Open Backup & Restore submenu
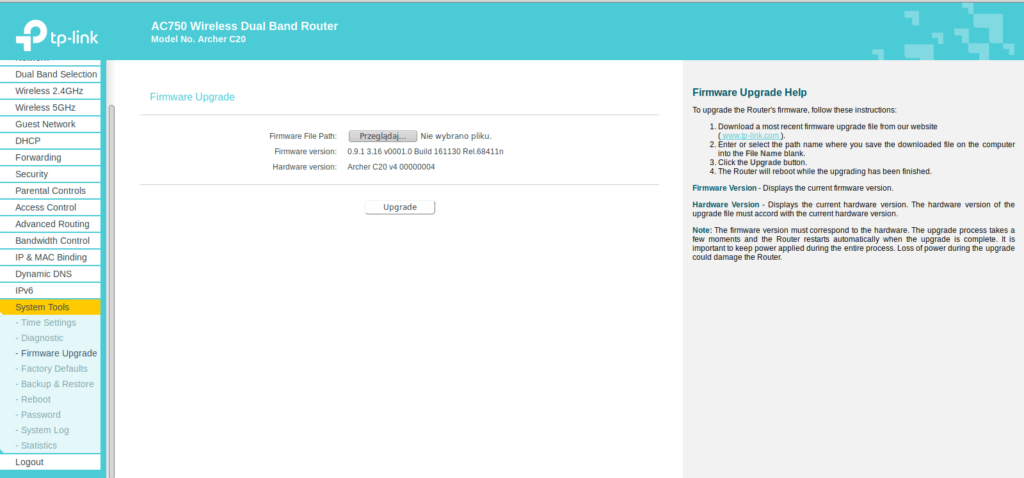The image size is (1024, 478). tap(57, 384)
